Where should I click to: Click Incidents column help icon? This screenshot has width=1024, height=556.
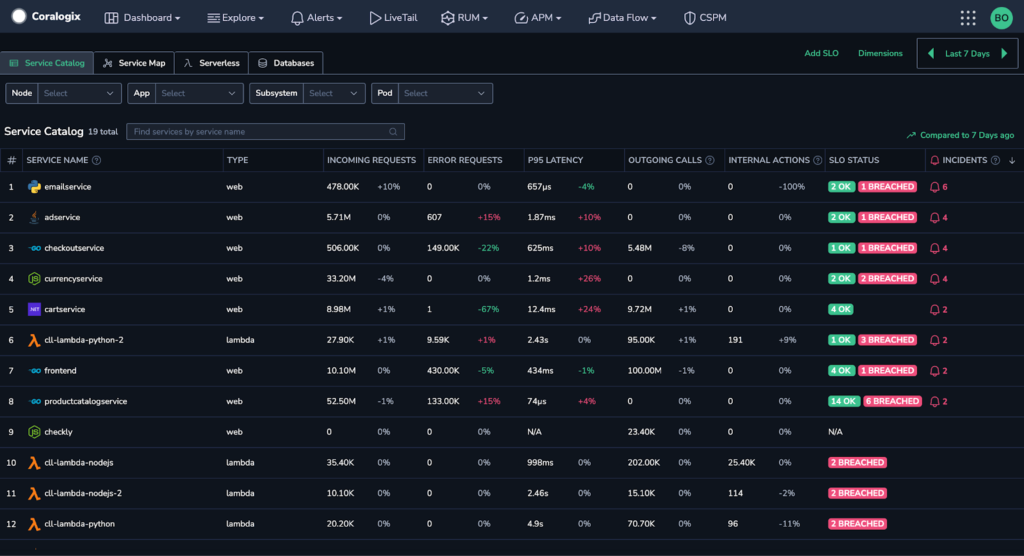995,160
